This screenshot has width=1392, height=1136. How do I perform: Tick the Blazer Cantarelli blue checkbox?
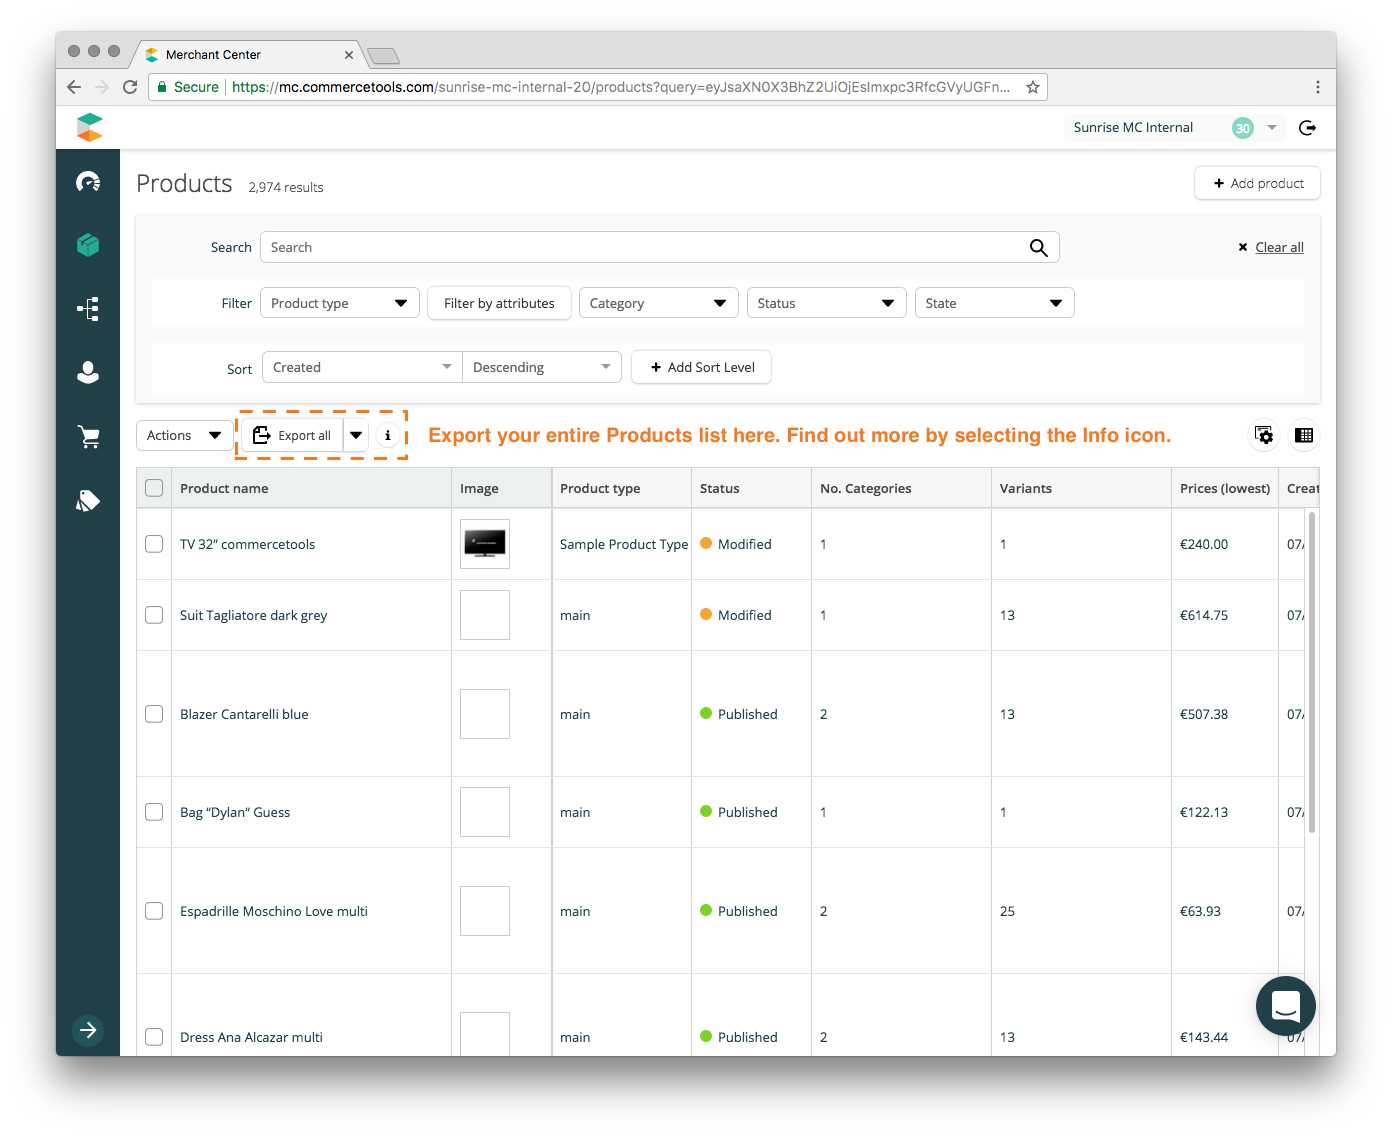click(x=154, y=714)
